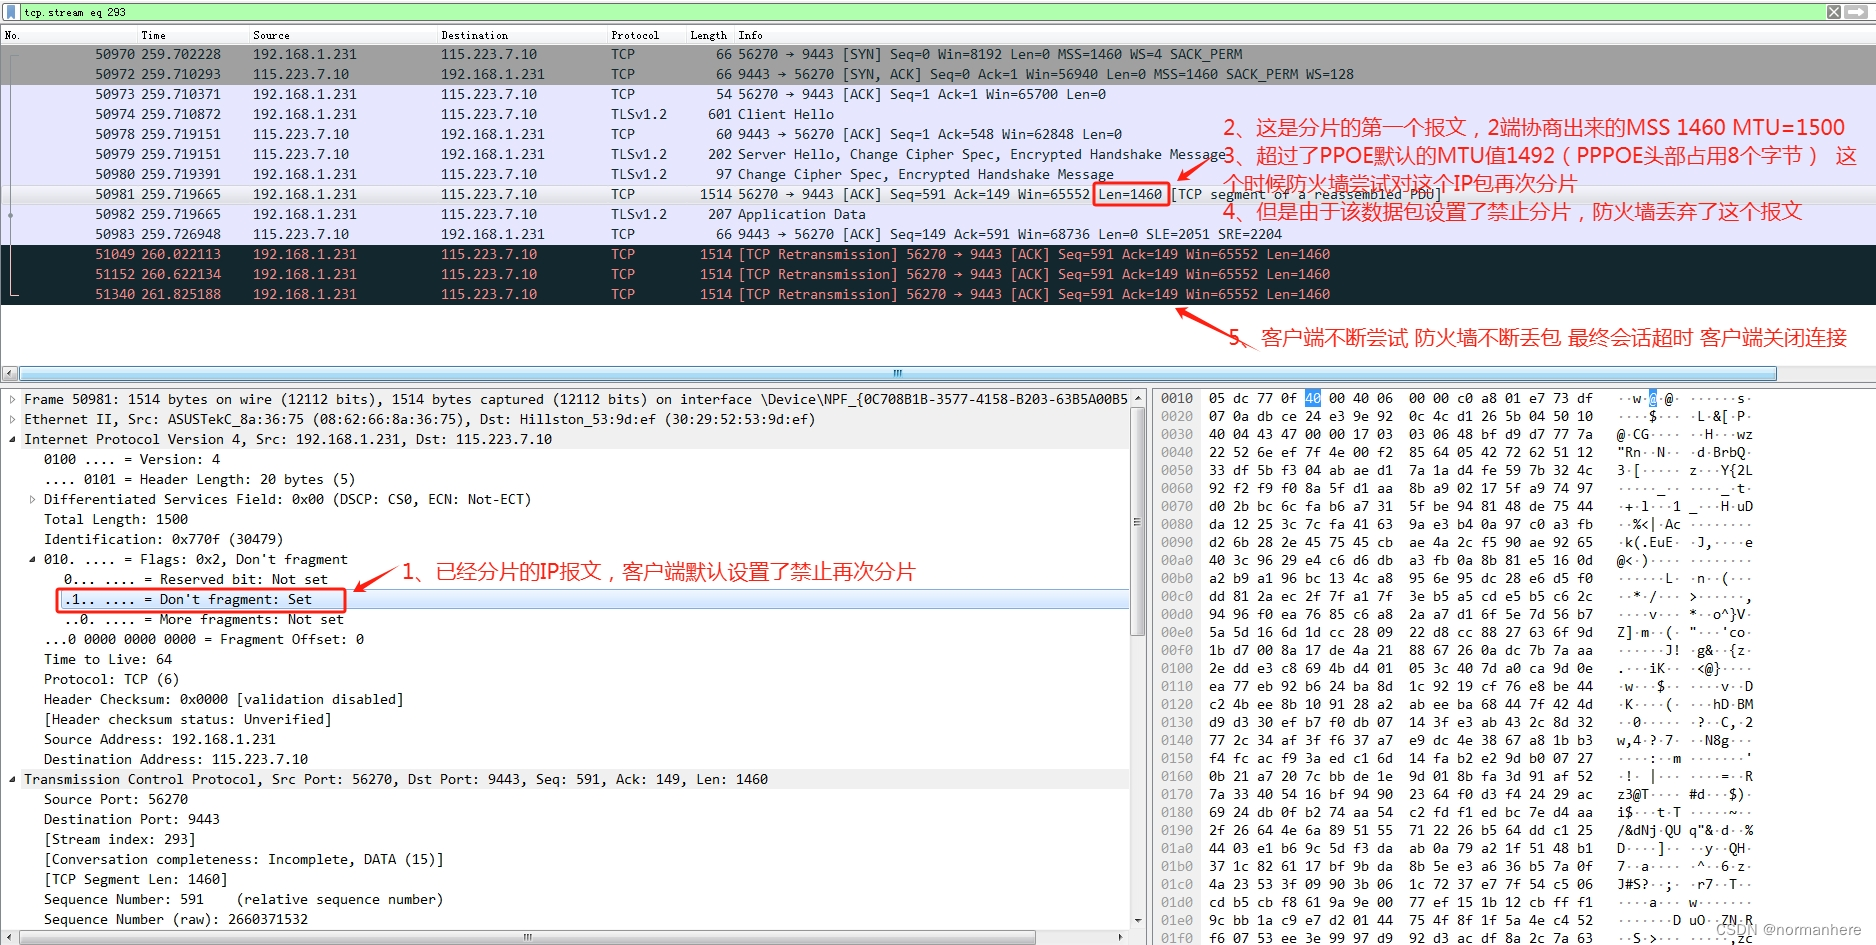This screenshot has height=945, width=1876.
Task: Click the packet details scroll-down arrow
Action: click(1137, 921)
